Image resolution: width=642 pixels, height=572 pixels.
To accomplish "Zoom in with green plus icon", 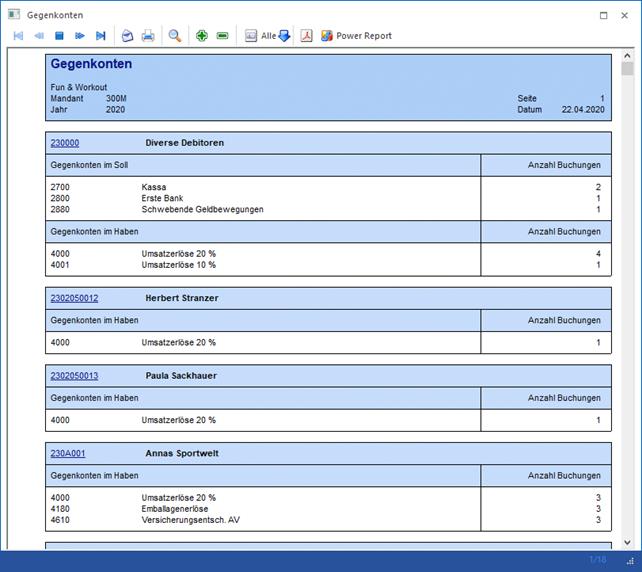I will tap(202, 36).
